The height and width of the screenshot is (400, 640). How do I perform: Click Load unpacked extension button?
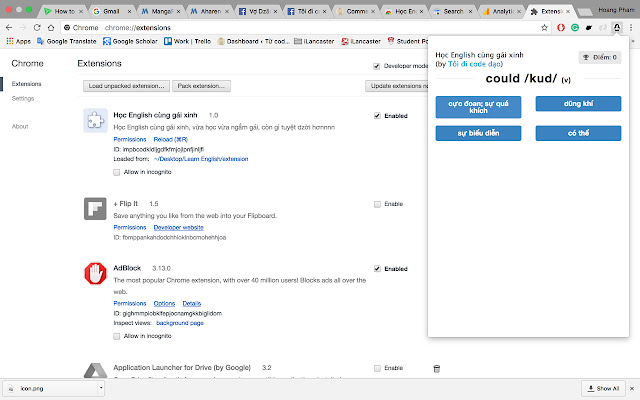click(x=127, y=86)
